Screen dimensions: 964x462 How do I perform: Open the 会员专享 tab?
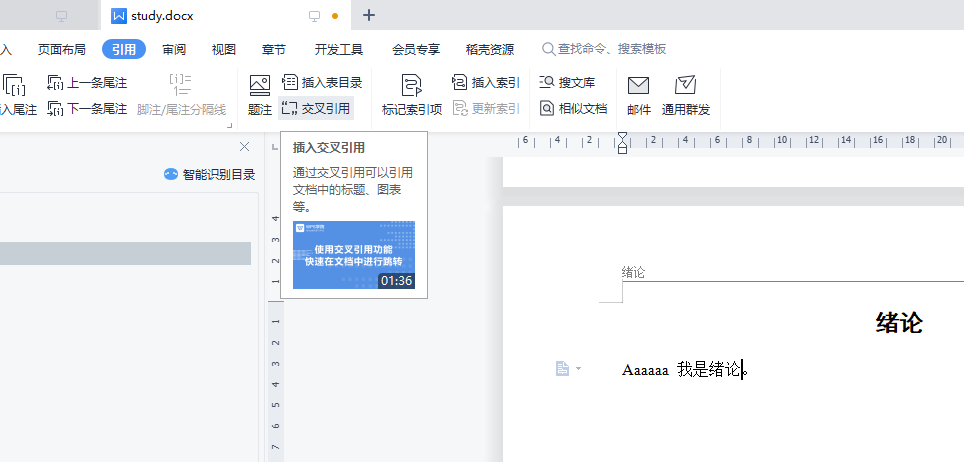[416, 49]
